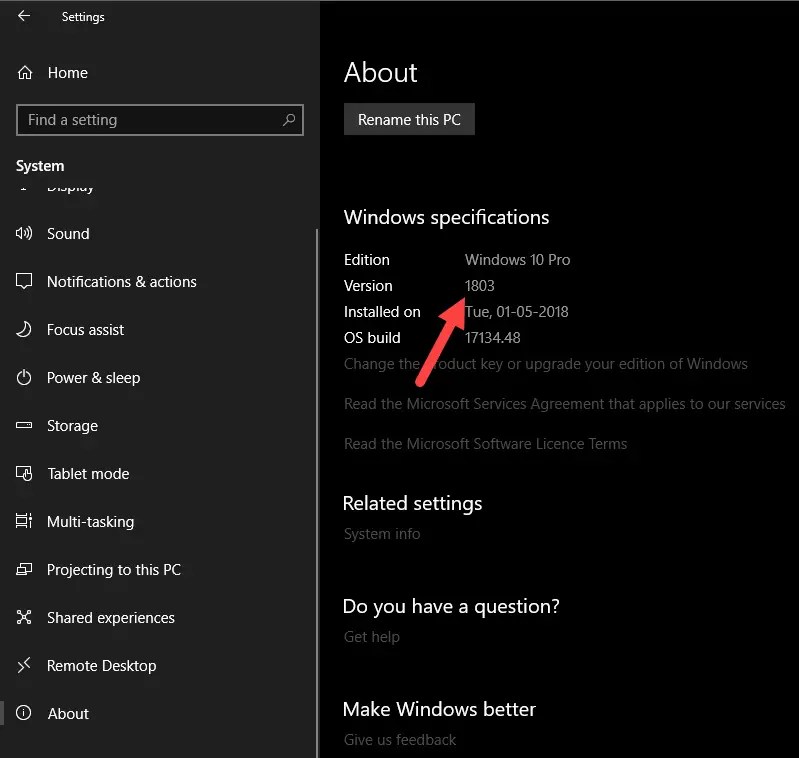This screenshot has height=758, width=799.
Task: Click the Shared experiences icon
Action: coord(24,617)
